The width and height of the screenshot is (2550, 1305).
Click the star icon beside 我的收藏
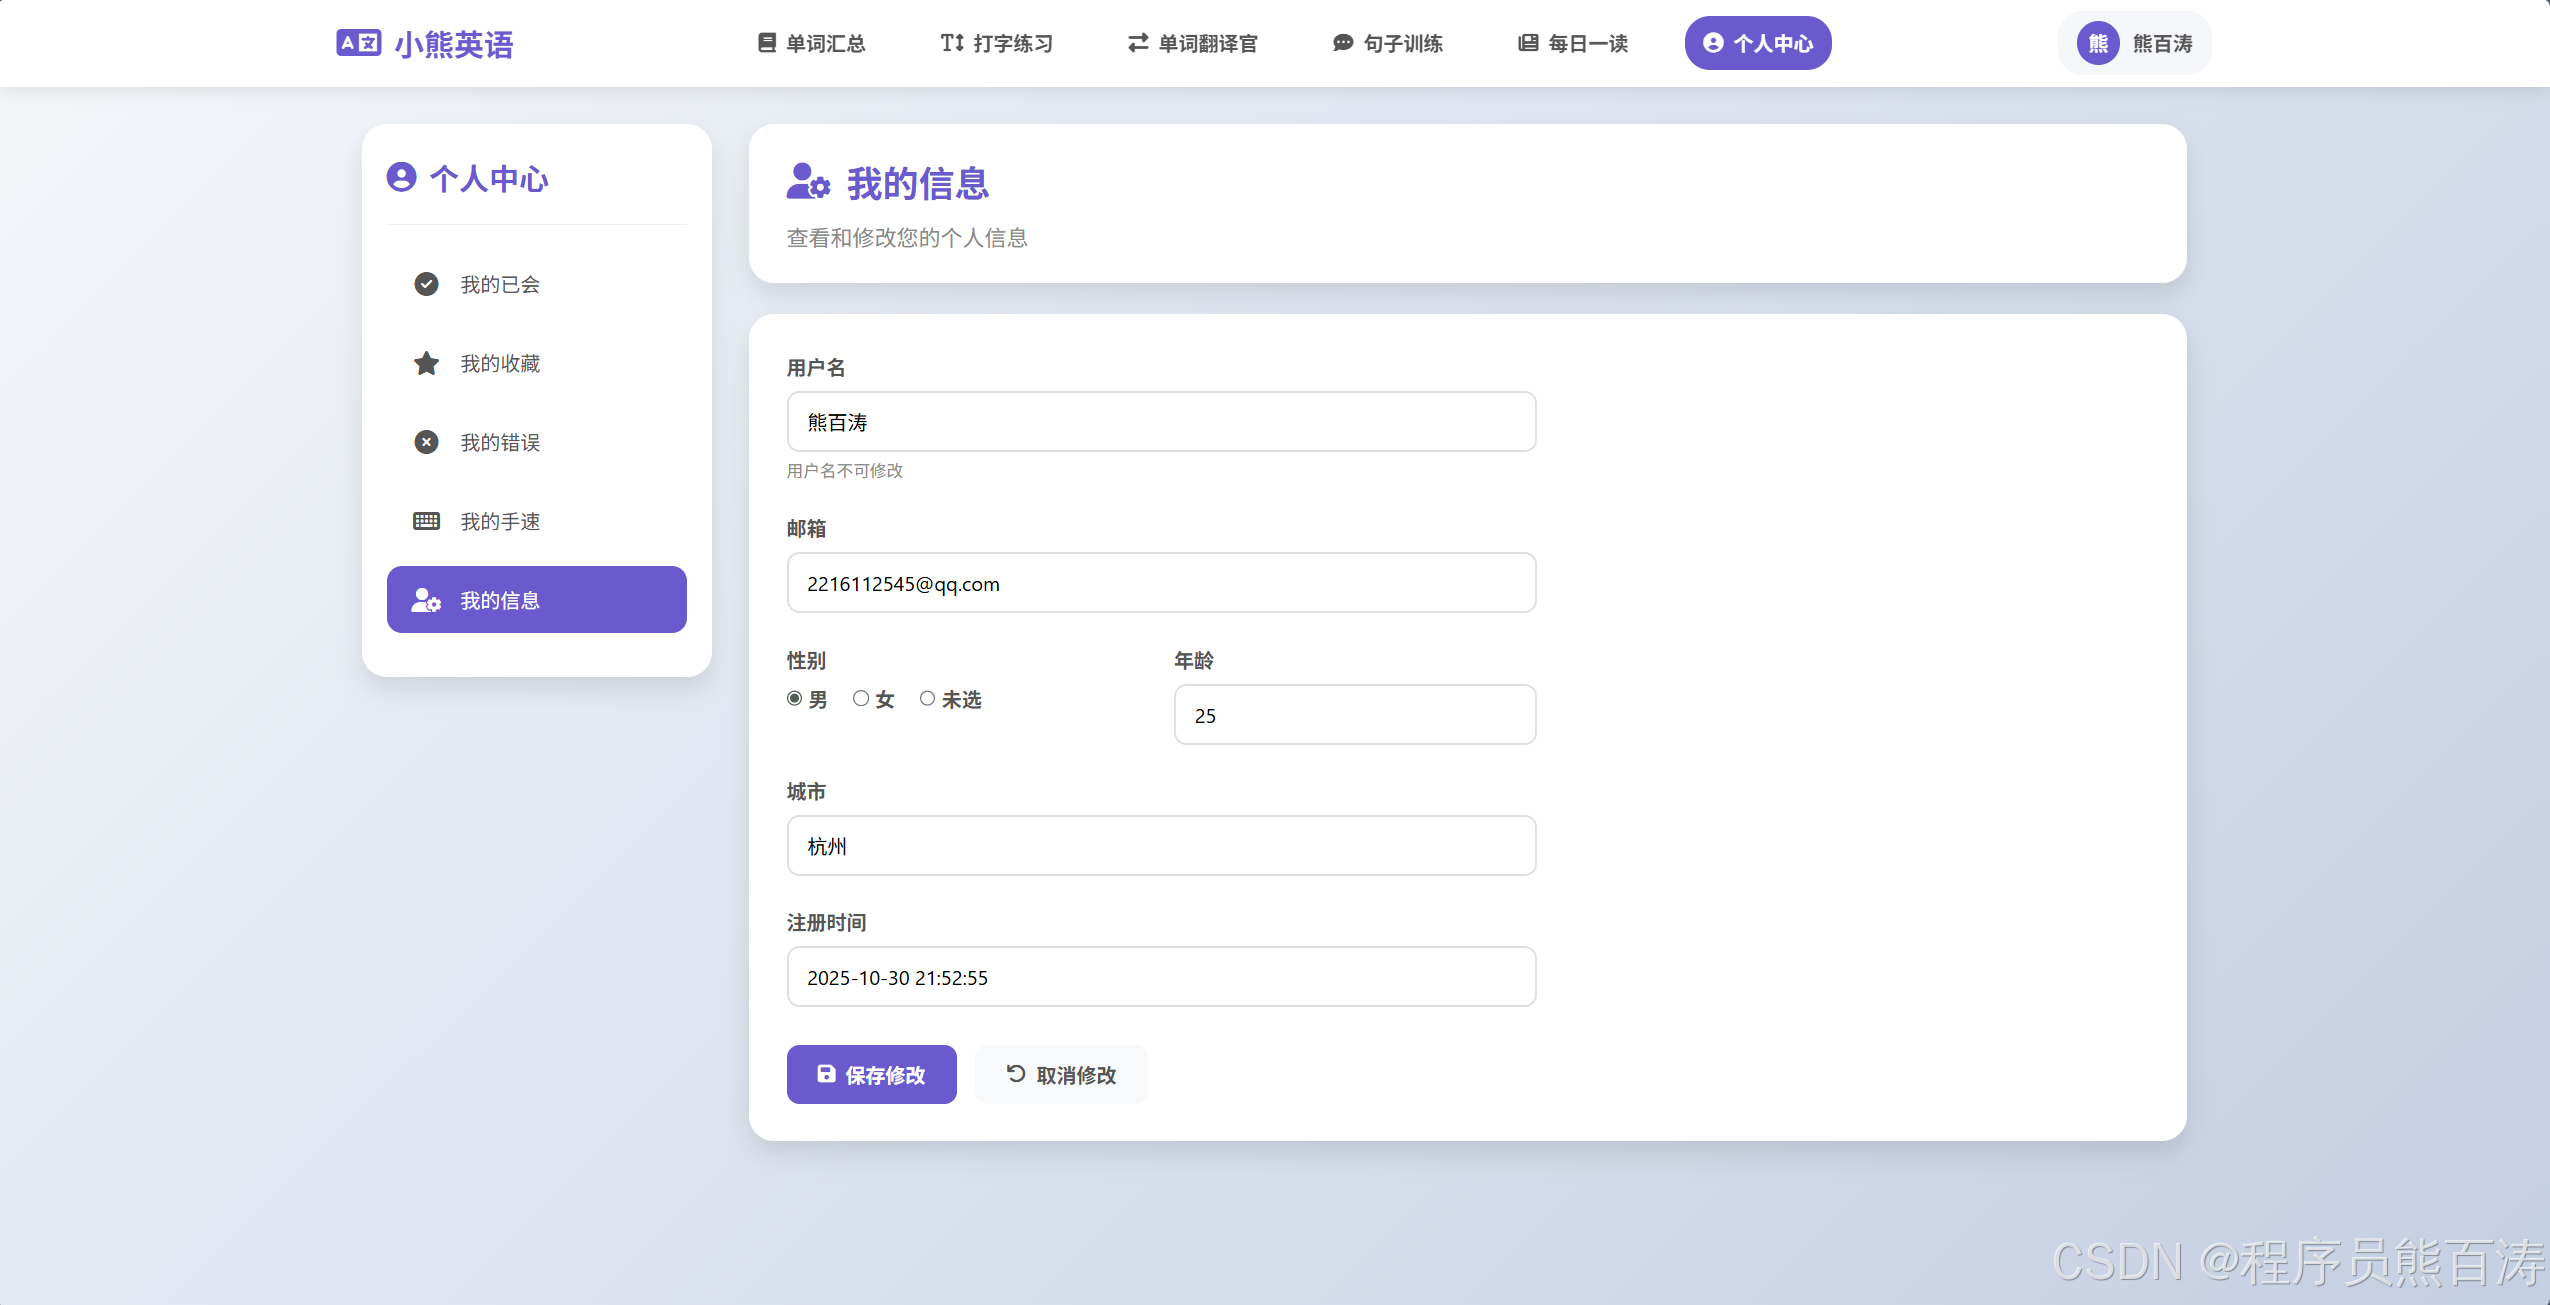pos(426,363)
